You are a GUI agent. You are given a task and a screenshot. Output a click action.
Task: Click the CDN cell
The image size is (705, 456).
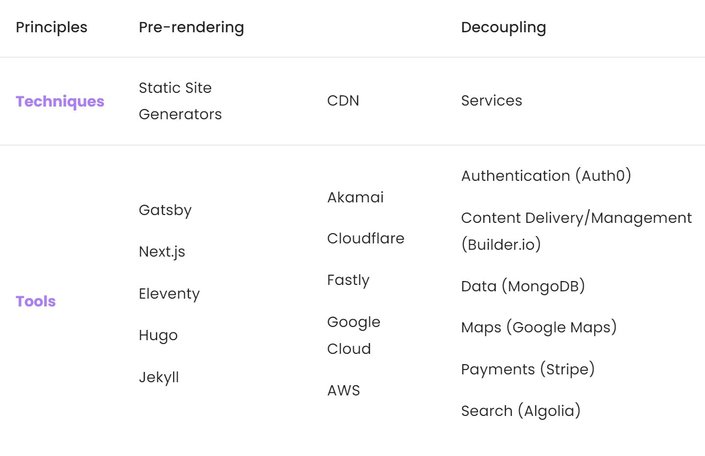[343, 100]
